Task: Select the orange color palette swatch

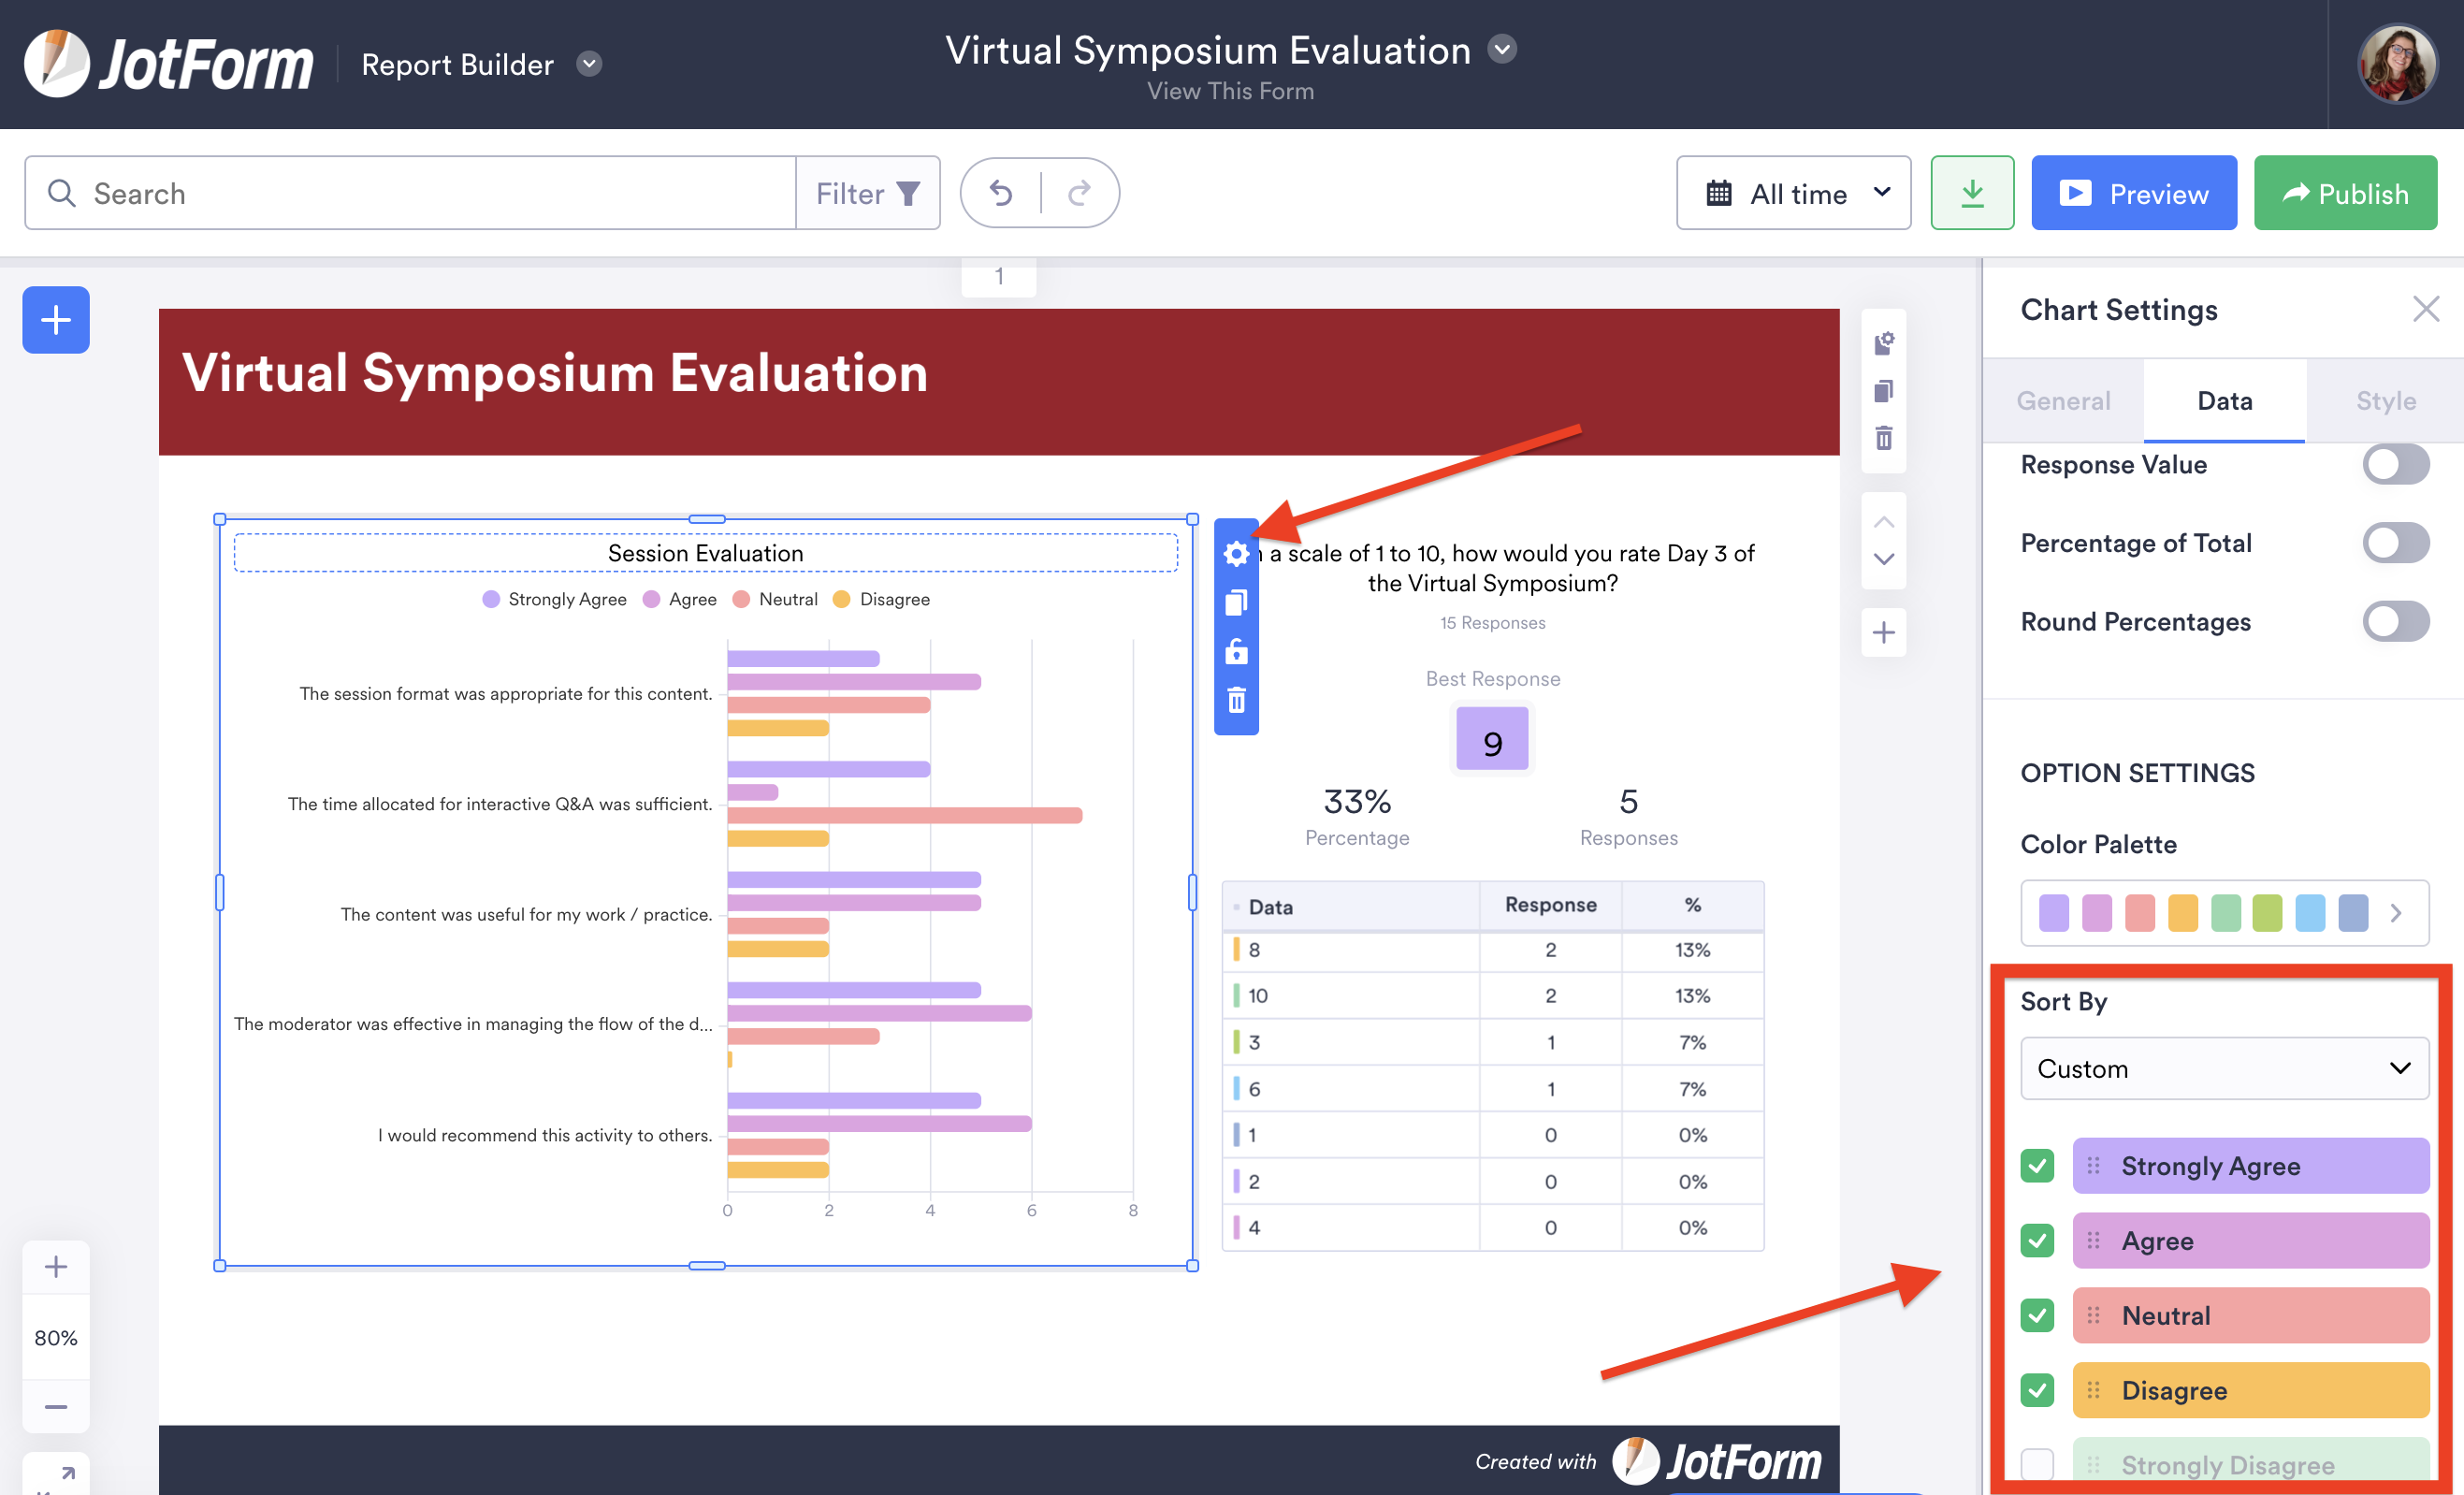Action: click(x=2182, y=913)
